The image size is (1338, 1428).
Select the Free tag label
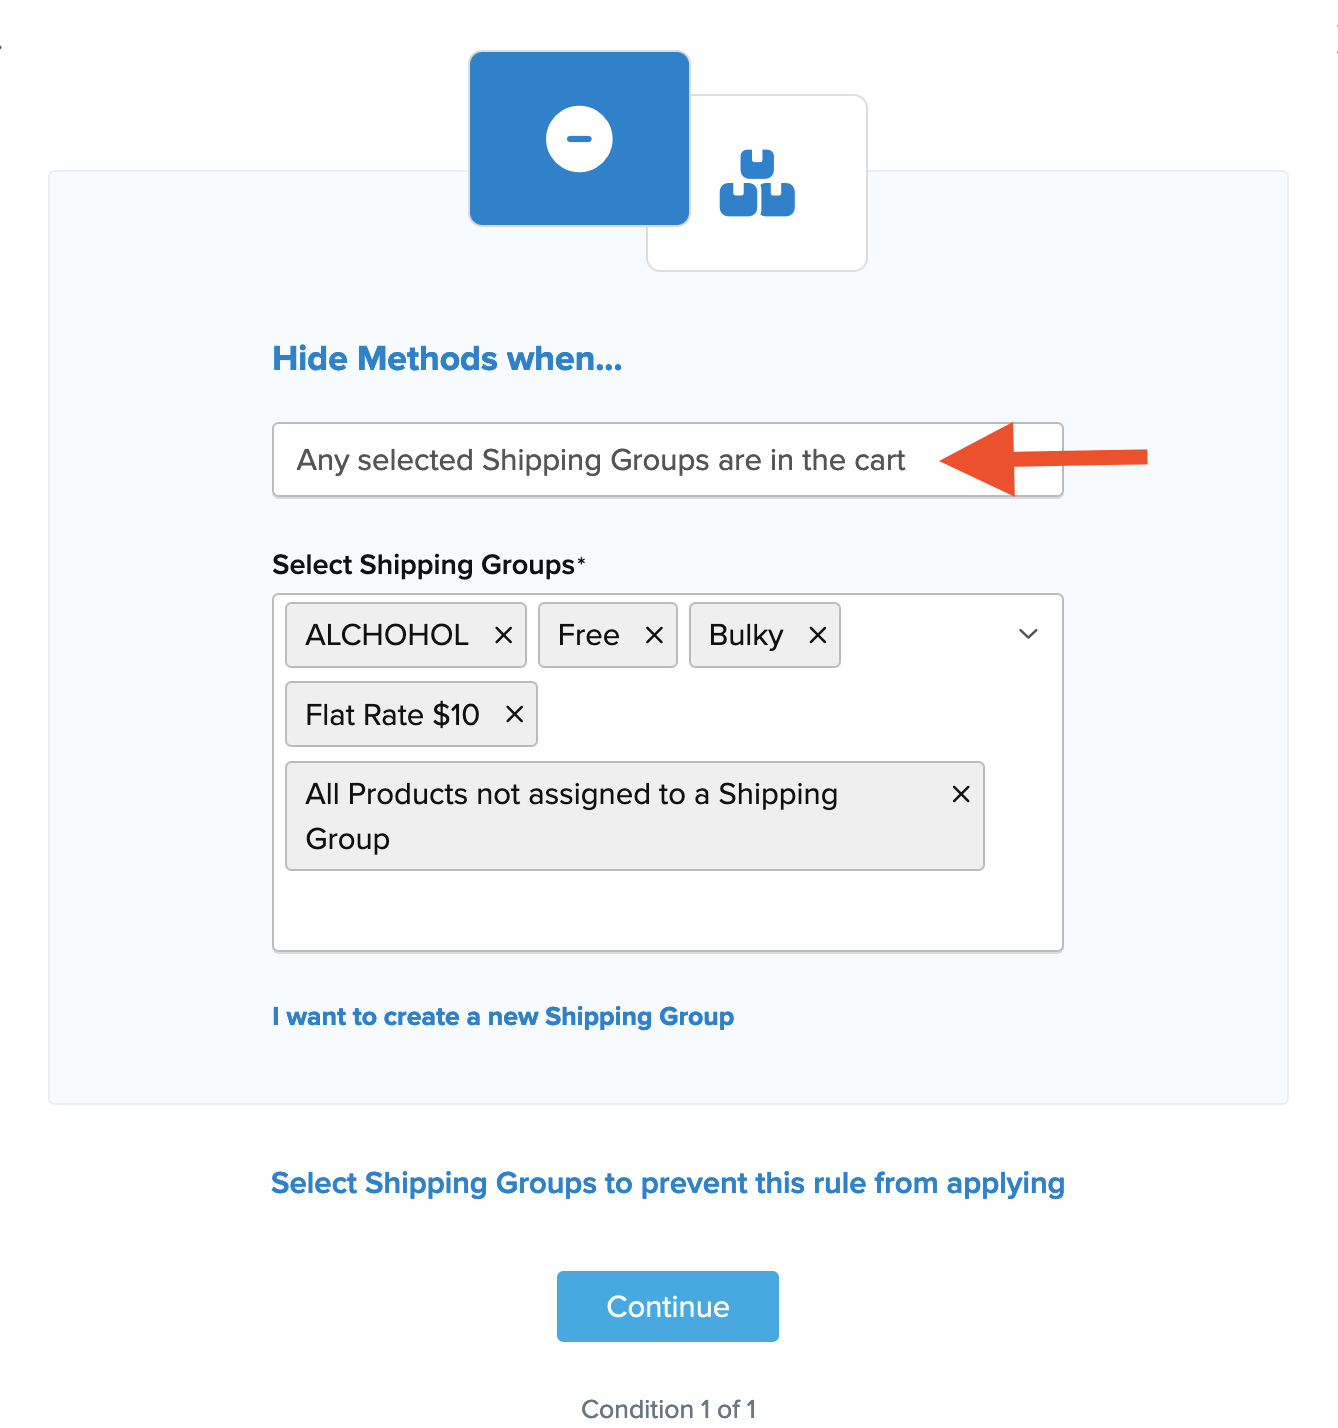589,635
